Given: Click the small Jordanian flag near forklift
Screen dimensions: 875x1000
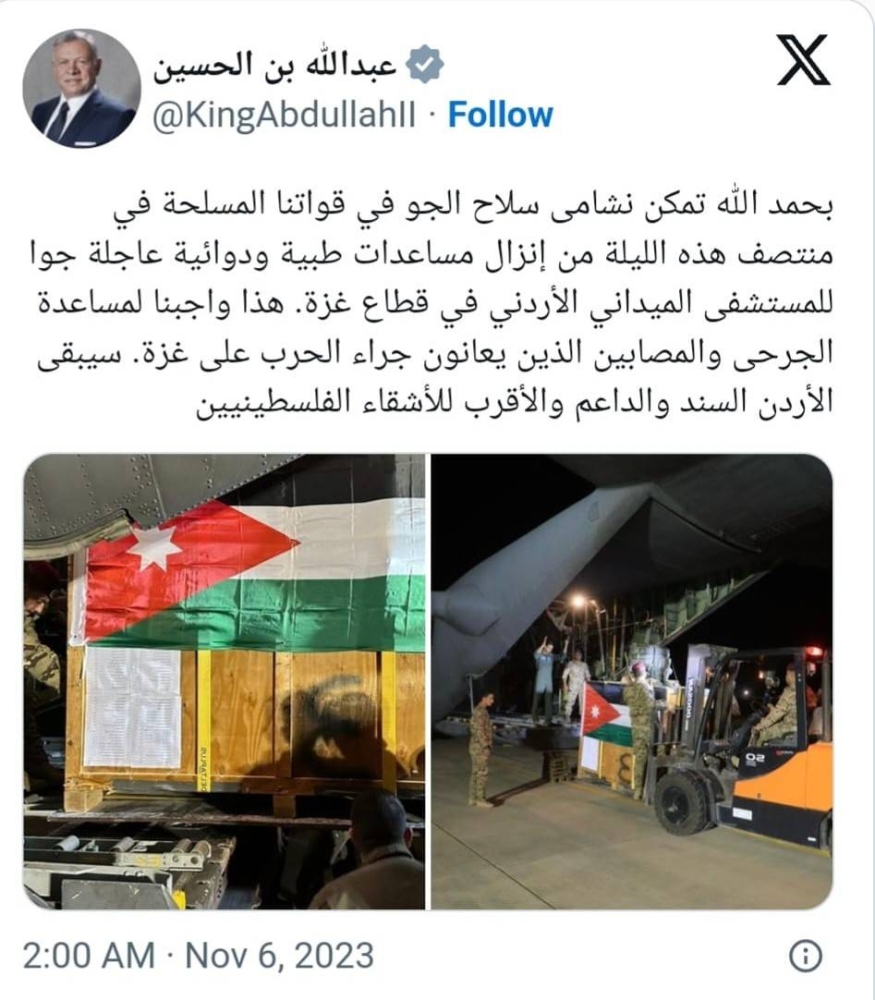Looking at the screenshot, I should pyautogui.click(x=606, y=713).
